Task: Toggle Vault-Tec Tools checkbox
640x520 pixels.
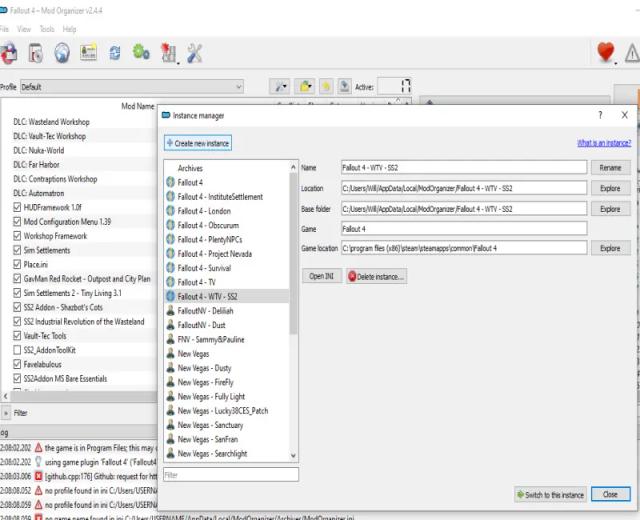Action: tap(17, 336)
